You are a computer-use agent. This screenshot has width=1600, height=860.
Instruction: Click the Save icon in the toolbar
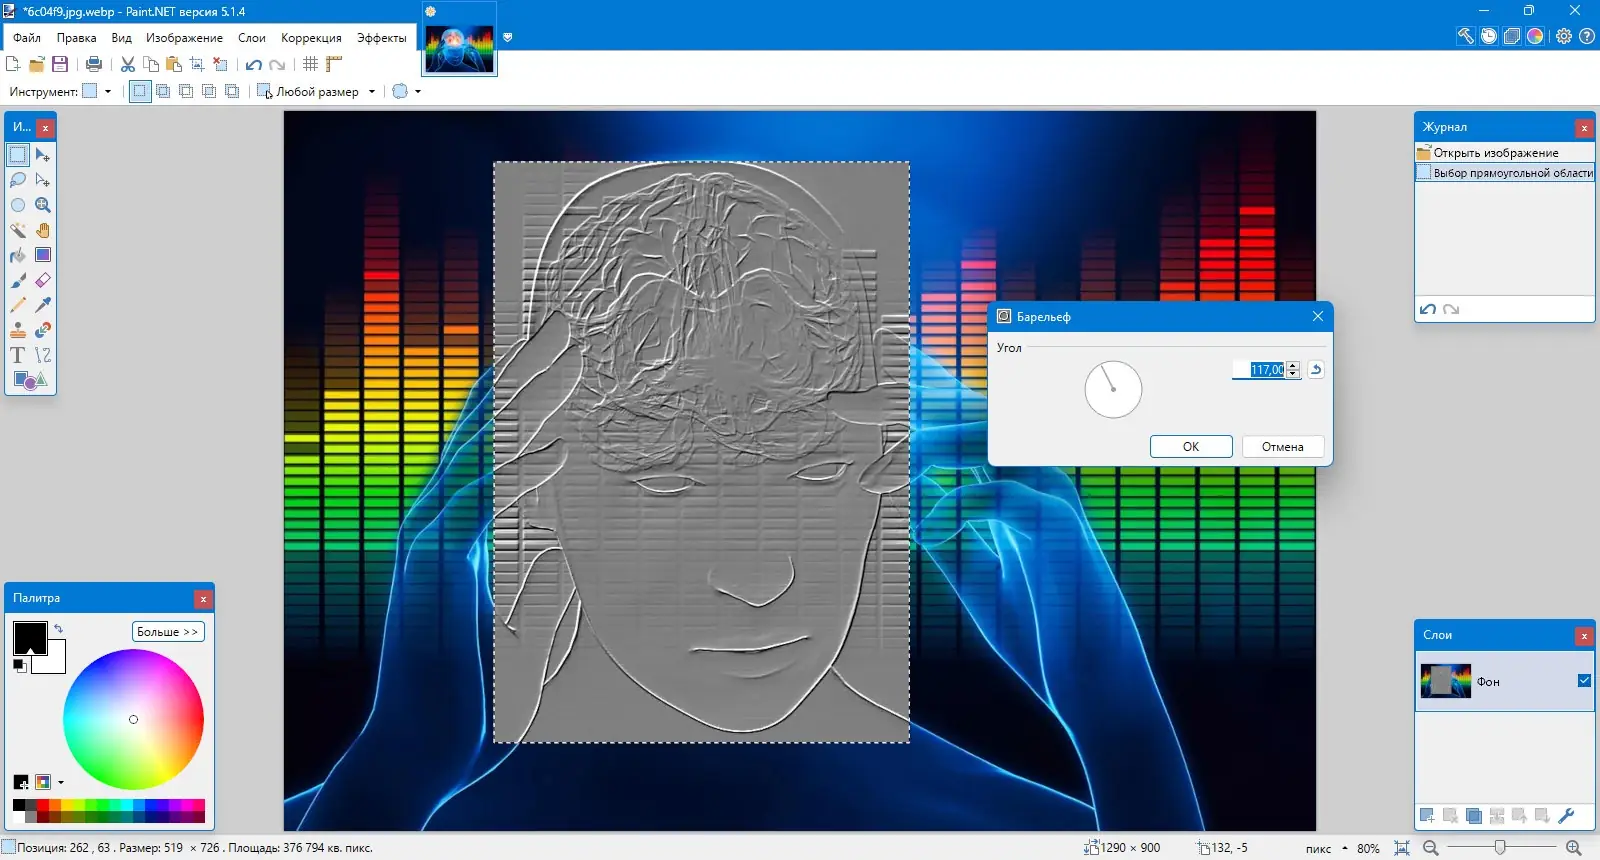60,64
